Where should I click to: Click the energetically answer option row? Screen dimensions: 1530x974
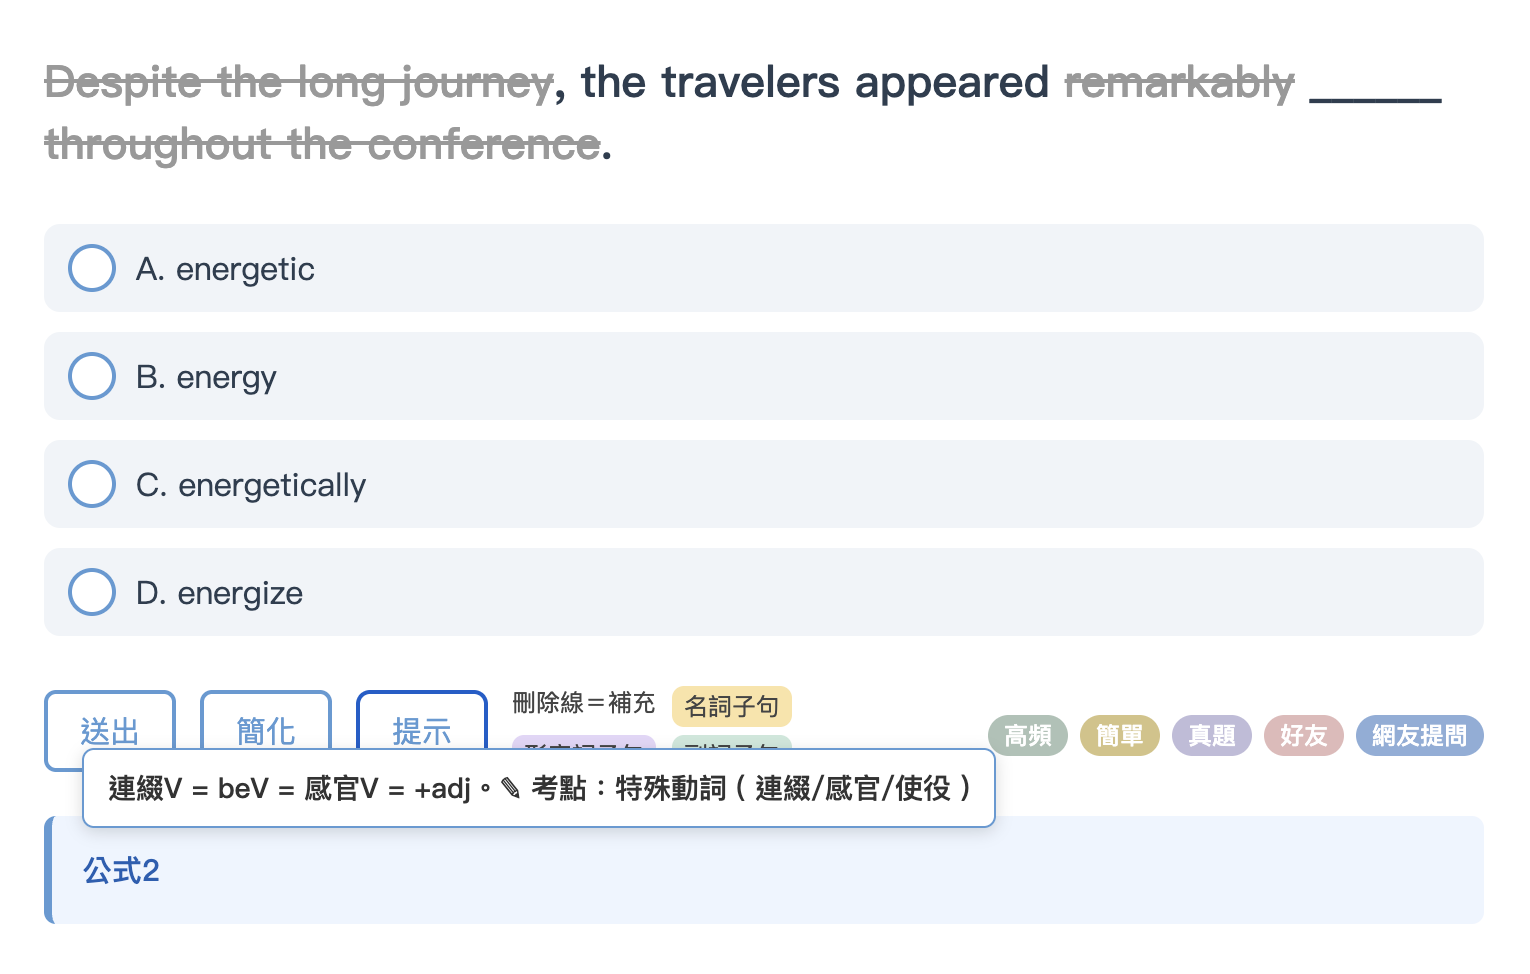click(764, 484)
